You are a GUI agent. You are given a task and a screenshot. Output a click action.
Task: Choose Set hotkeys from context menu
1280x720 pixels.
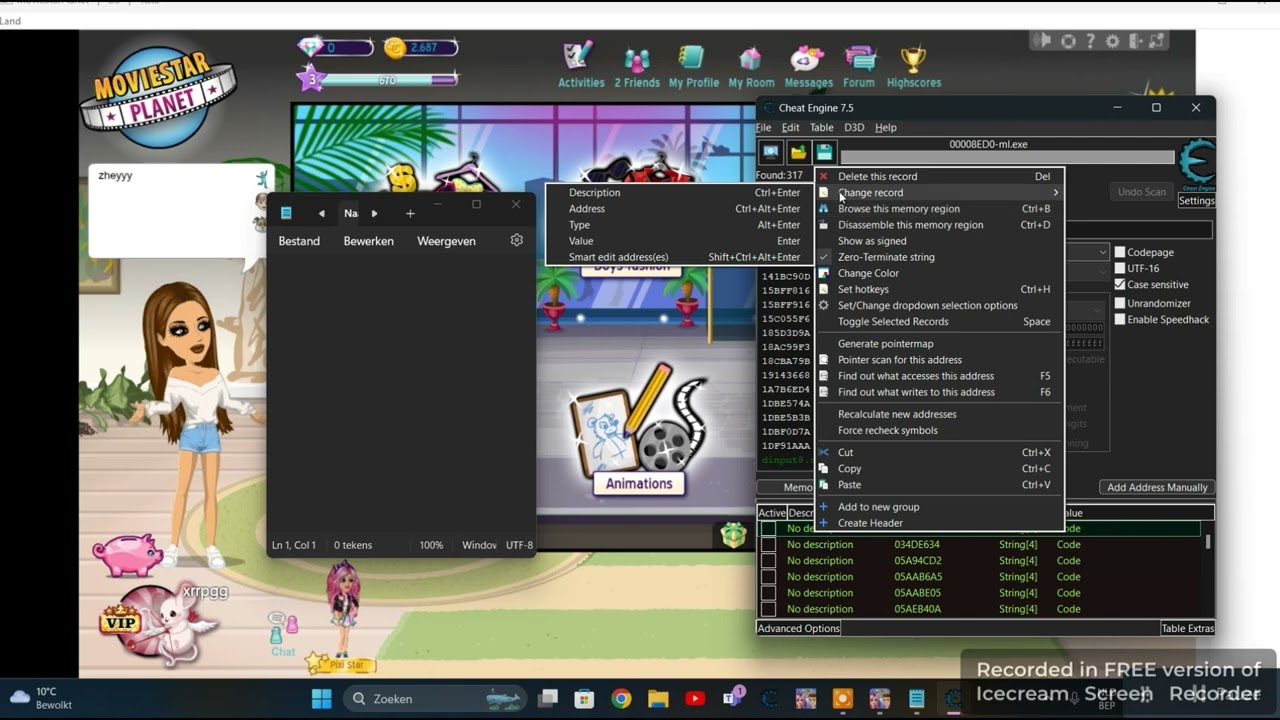[939, 289]
